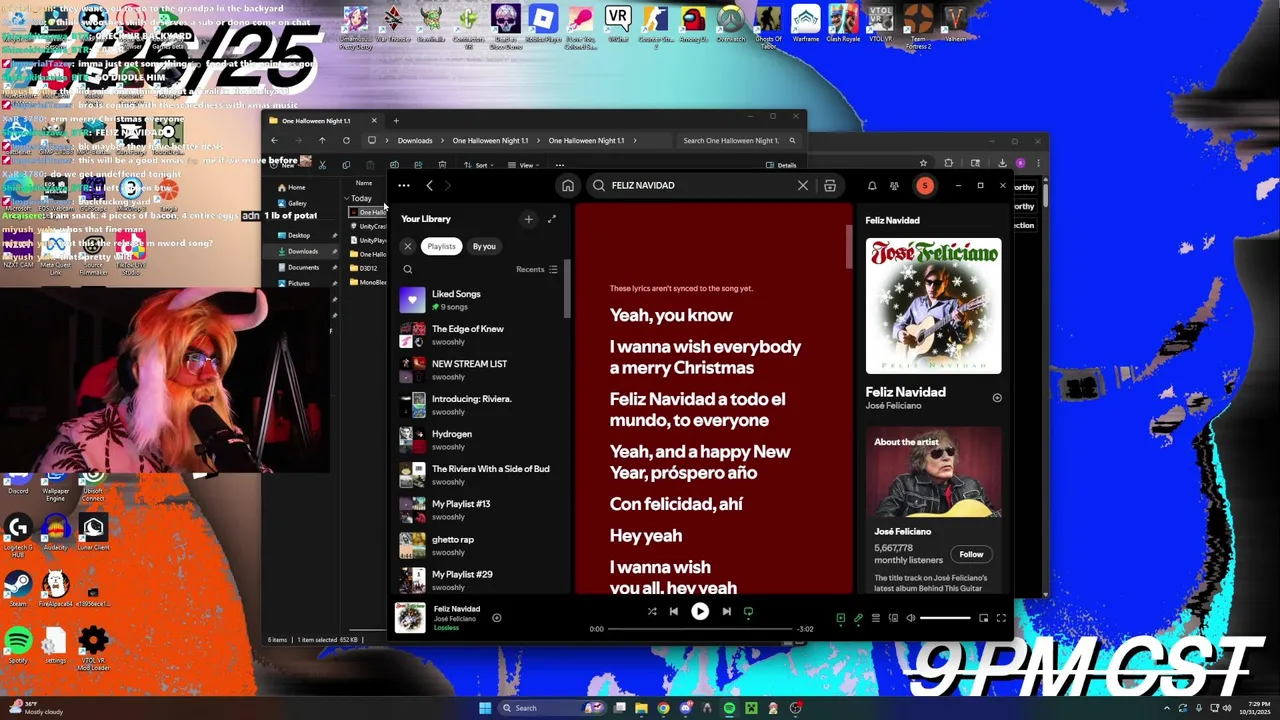Open the Hydrogen playlist
Viewport: 1280px width, 720px height.
coord(482,440)
